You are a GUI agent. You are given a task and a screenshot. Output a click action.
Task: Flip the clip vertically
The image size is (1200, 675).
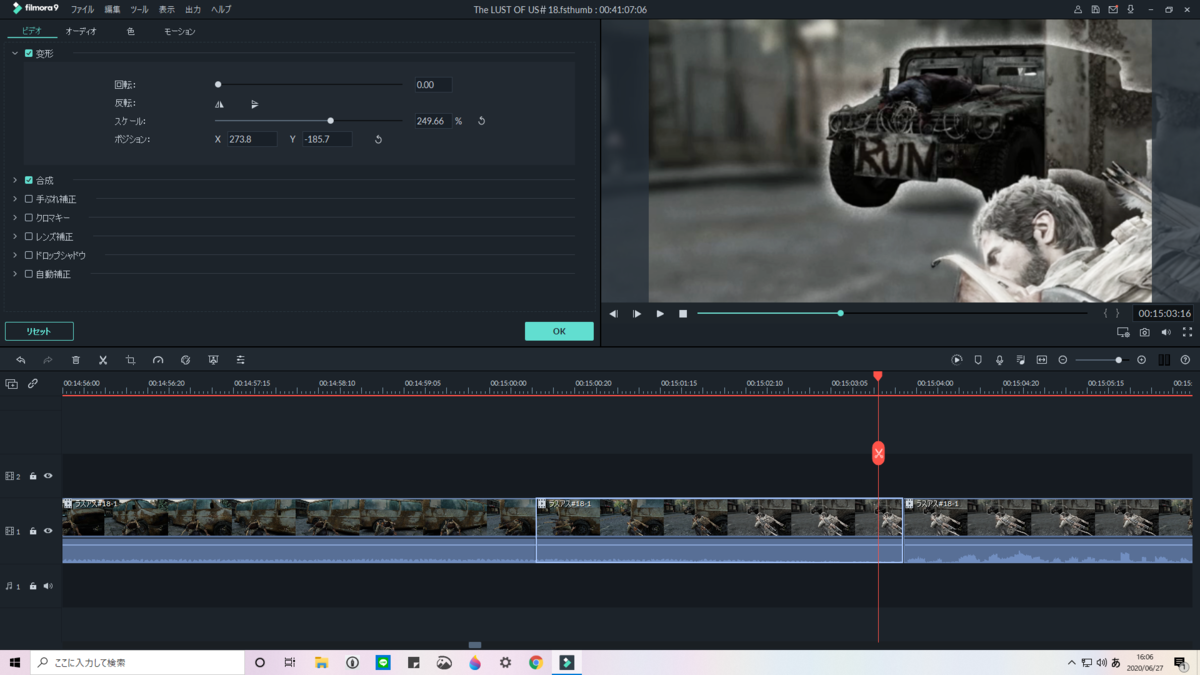pos(254,104)
